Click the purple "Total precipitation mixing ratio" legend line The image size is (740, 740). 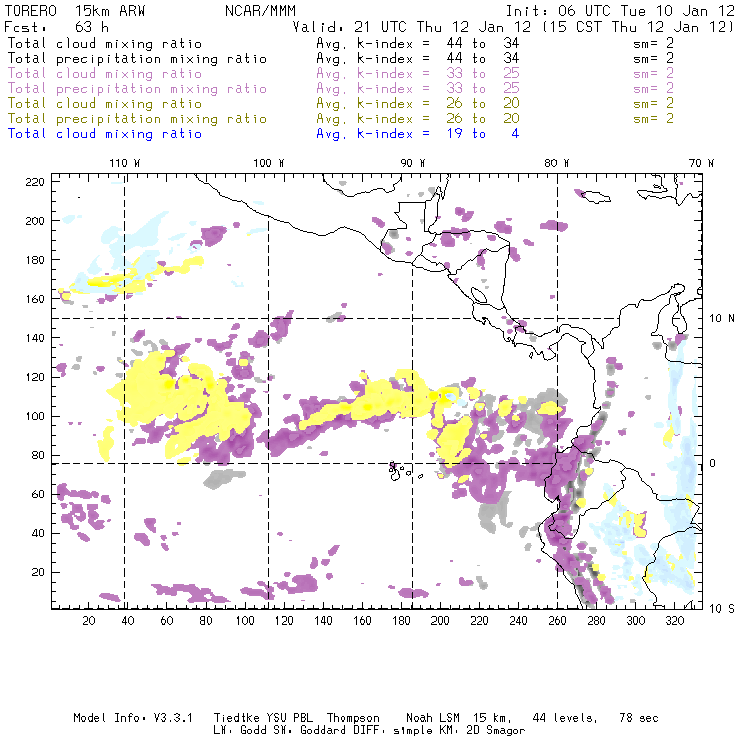137,89
